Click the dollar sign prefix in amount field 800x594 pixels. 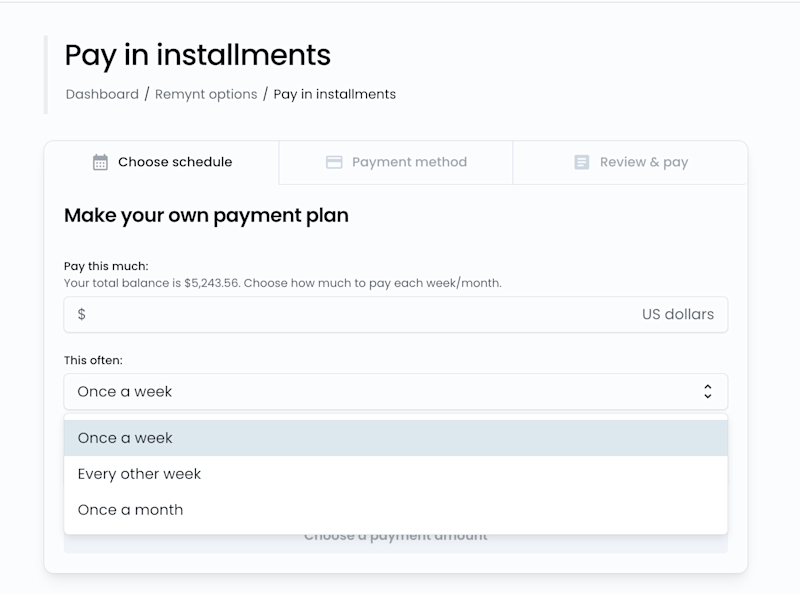pos(82,314)
